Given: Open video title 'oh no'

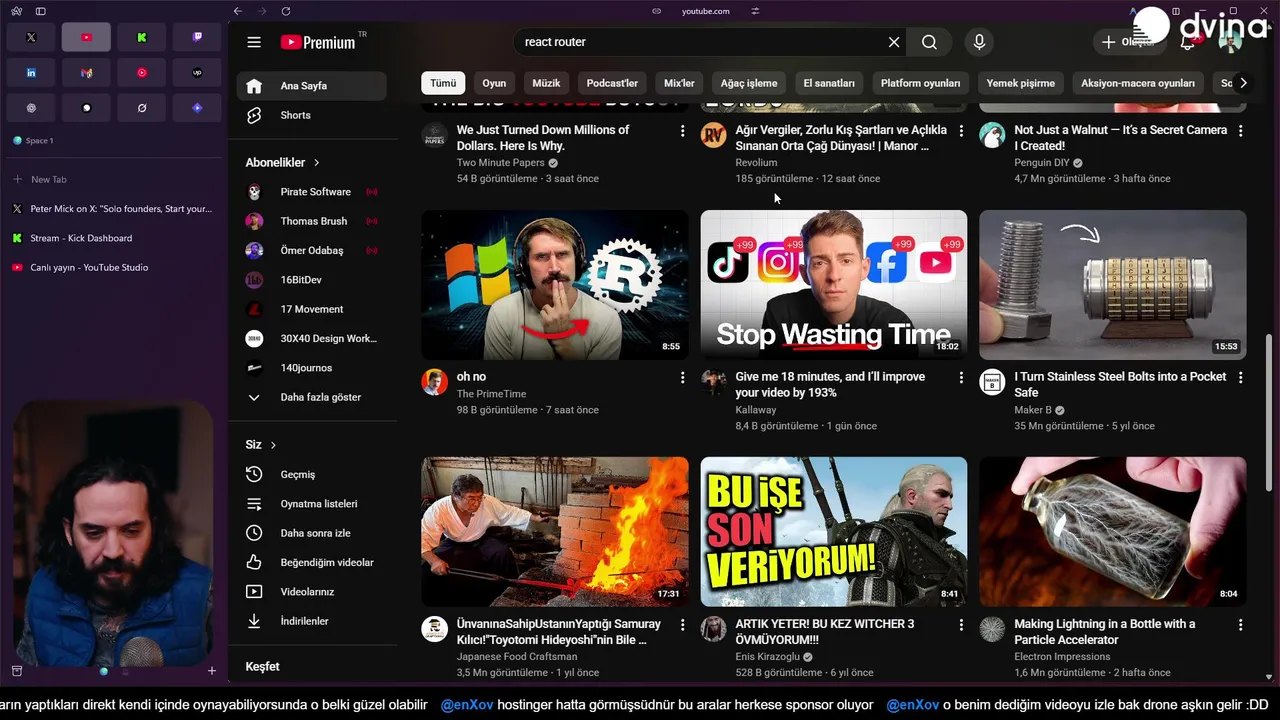Looking at the screenshot, I should tap(471, 377).
